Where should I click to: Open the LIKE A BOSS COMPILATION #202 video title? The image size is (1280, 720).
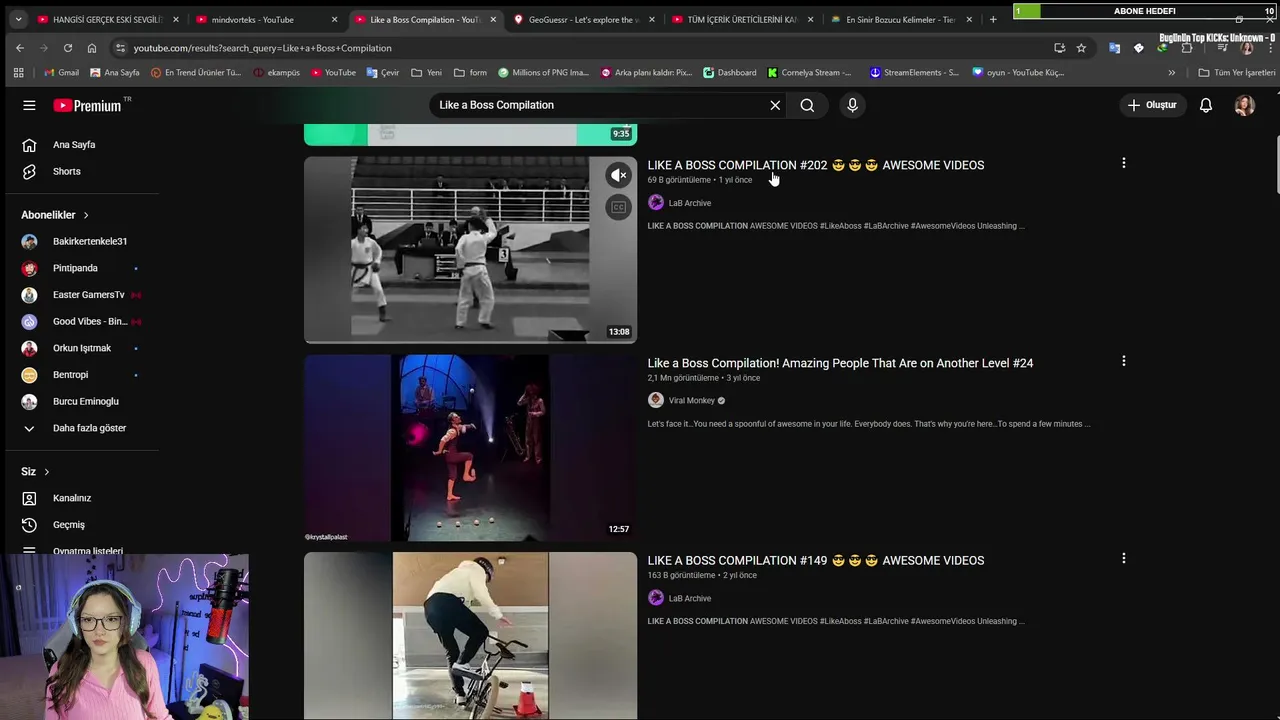[x=815, y=165]
